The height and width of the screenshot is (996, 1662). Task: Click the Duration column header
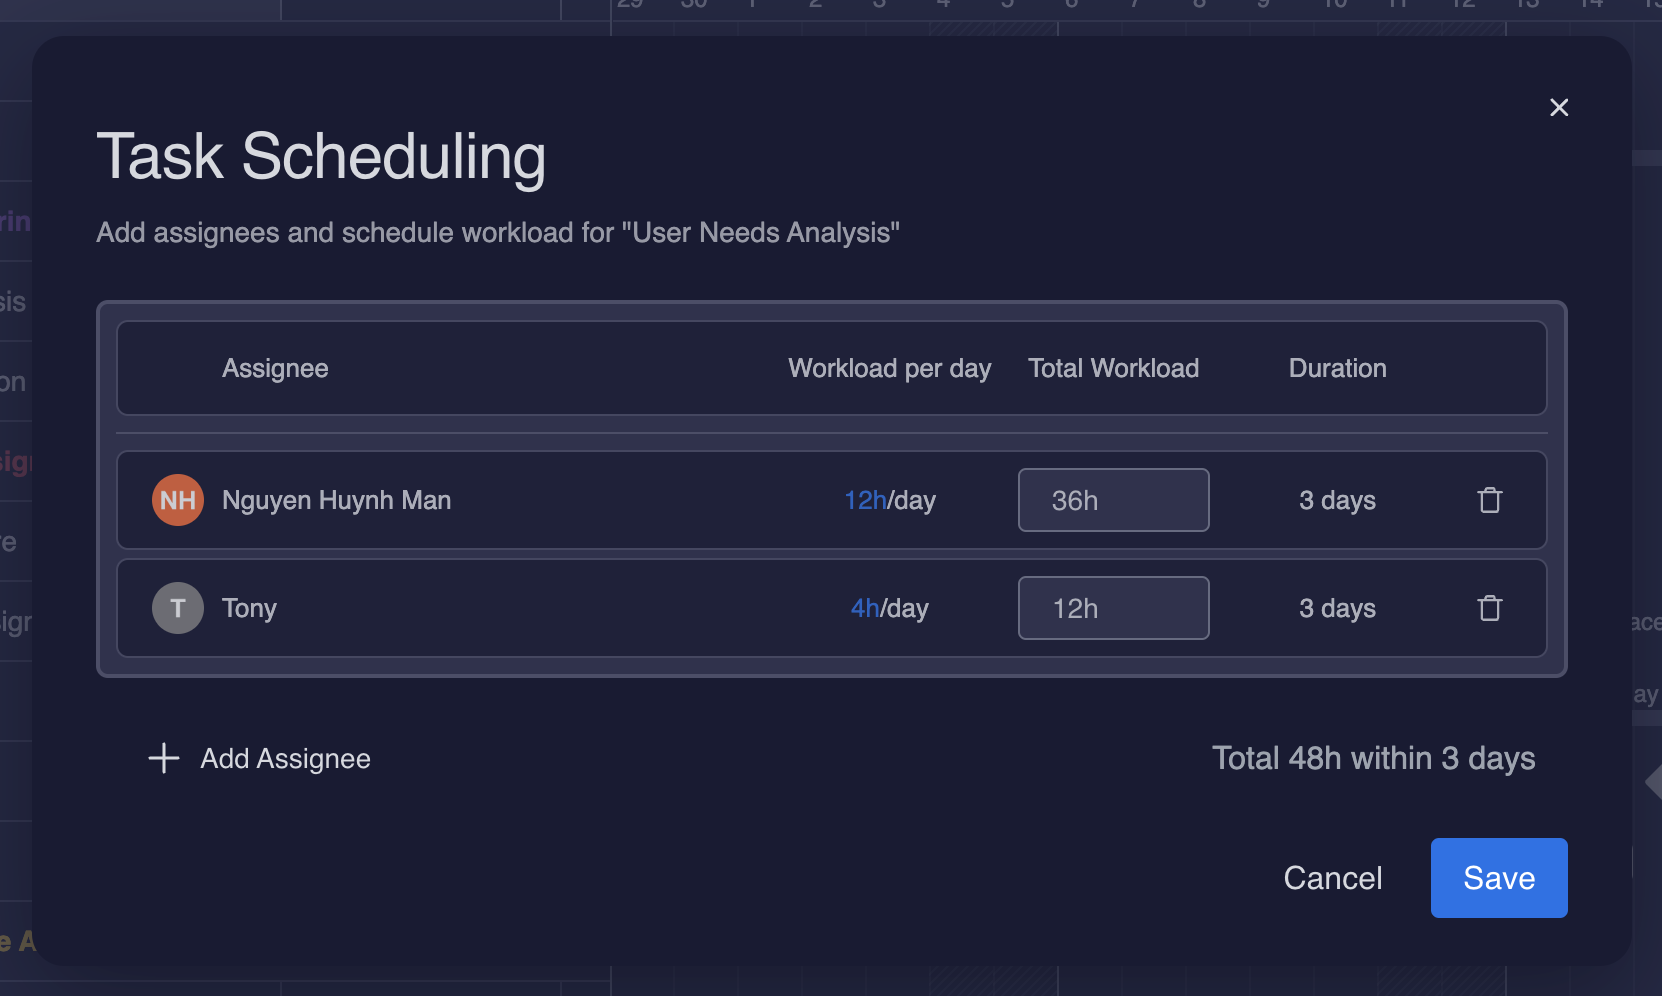1337,368
